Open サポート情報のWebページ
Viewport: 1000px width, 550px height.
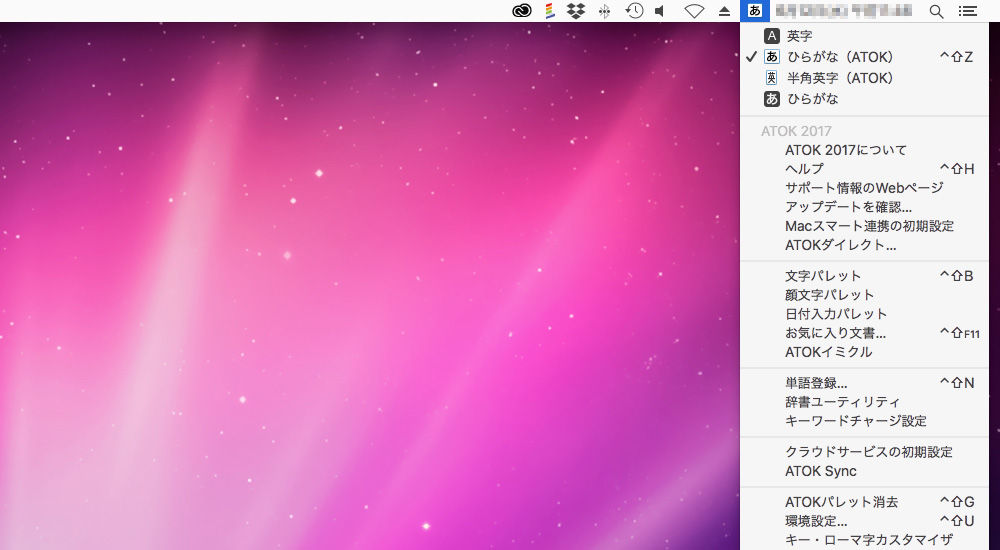point(864,188)
